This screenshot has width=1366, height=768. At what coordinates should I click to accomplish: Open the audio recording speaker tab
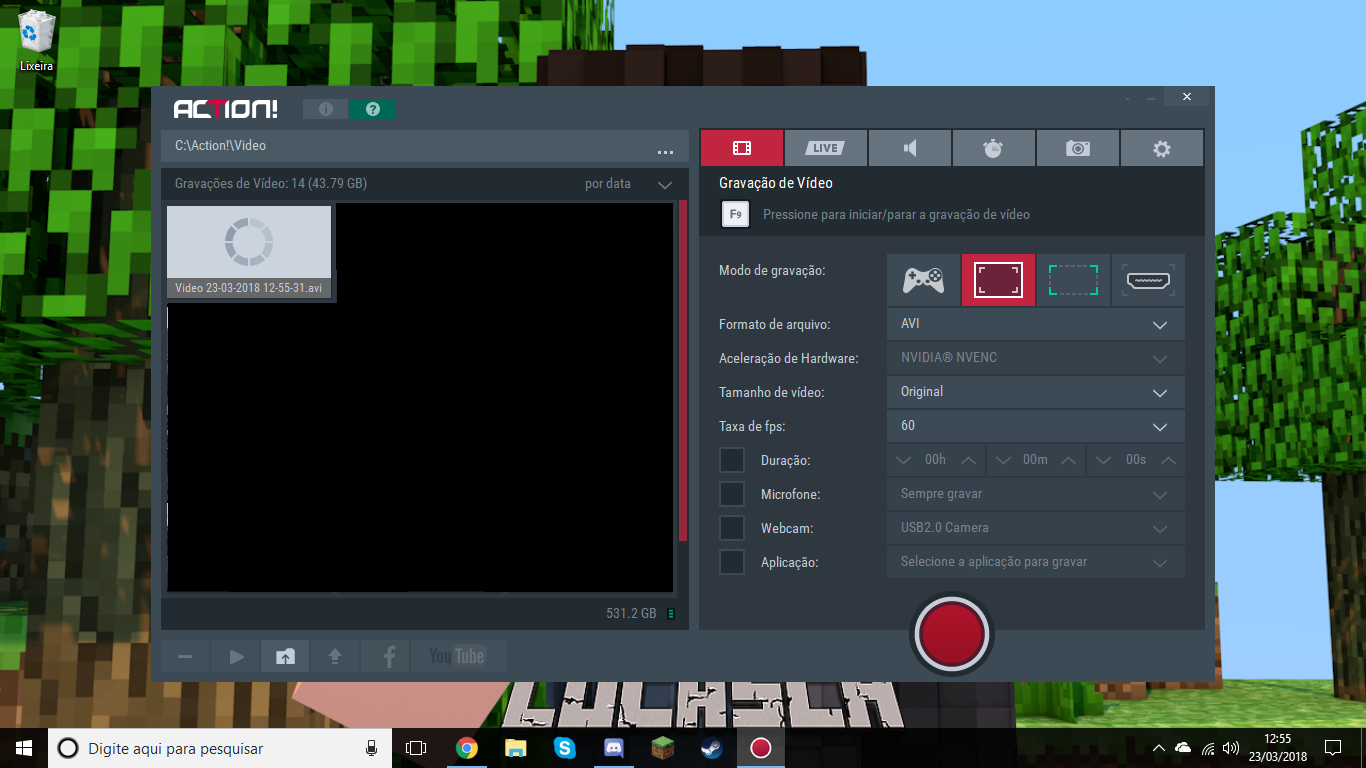[x=909, y=148]
